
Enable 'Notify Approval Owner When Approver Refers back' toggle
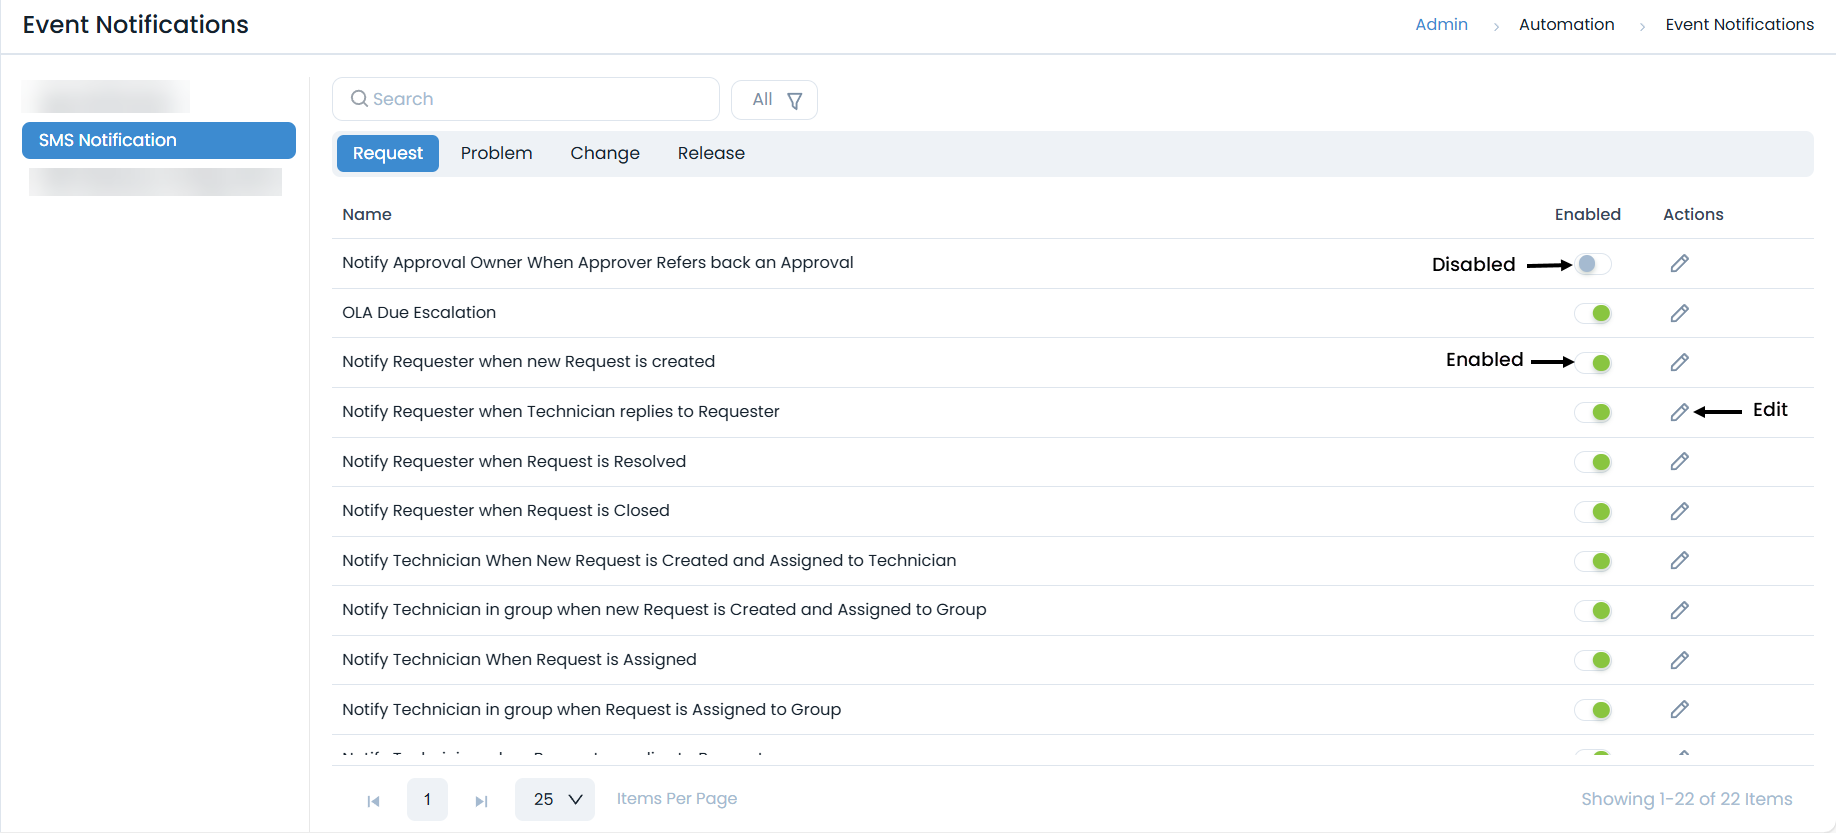[1593, 264]
